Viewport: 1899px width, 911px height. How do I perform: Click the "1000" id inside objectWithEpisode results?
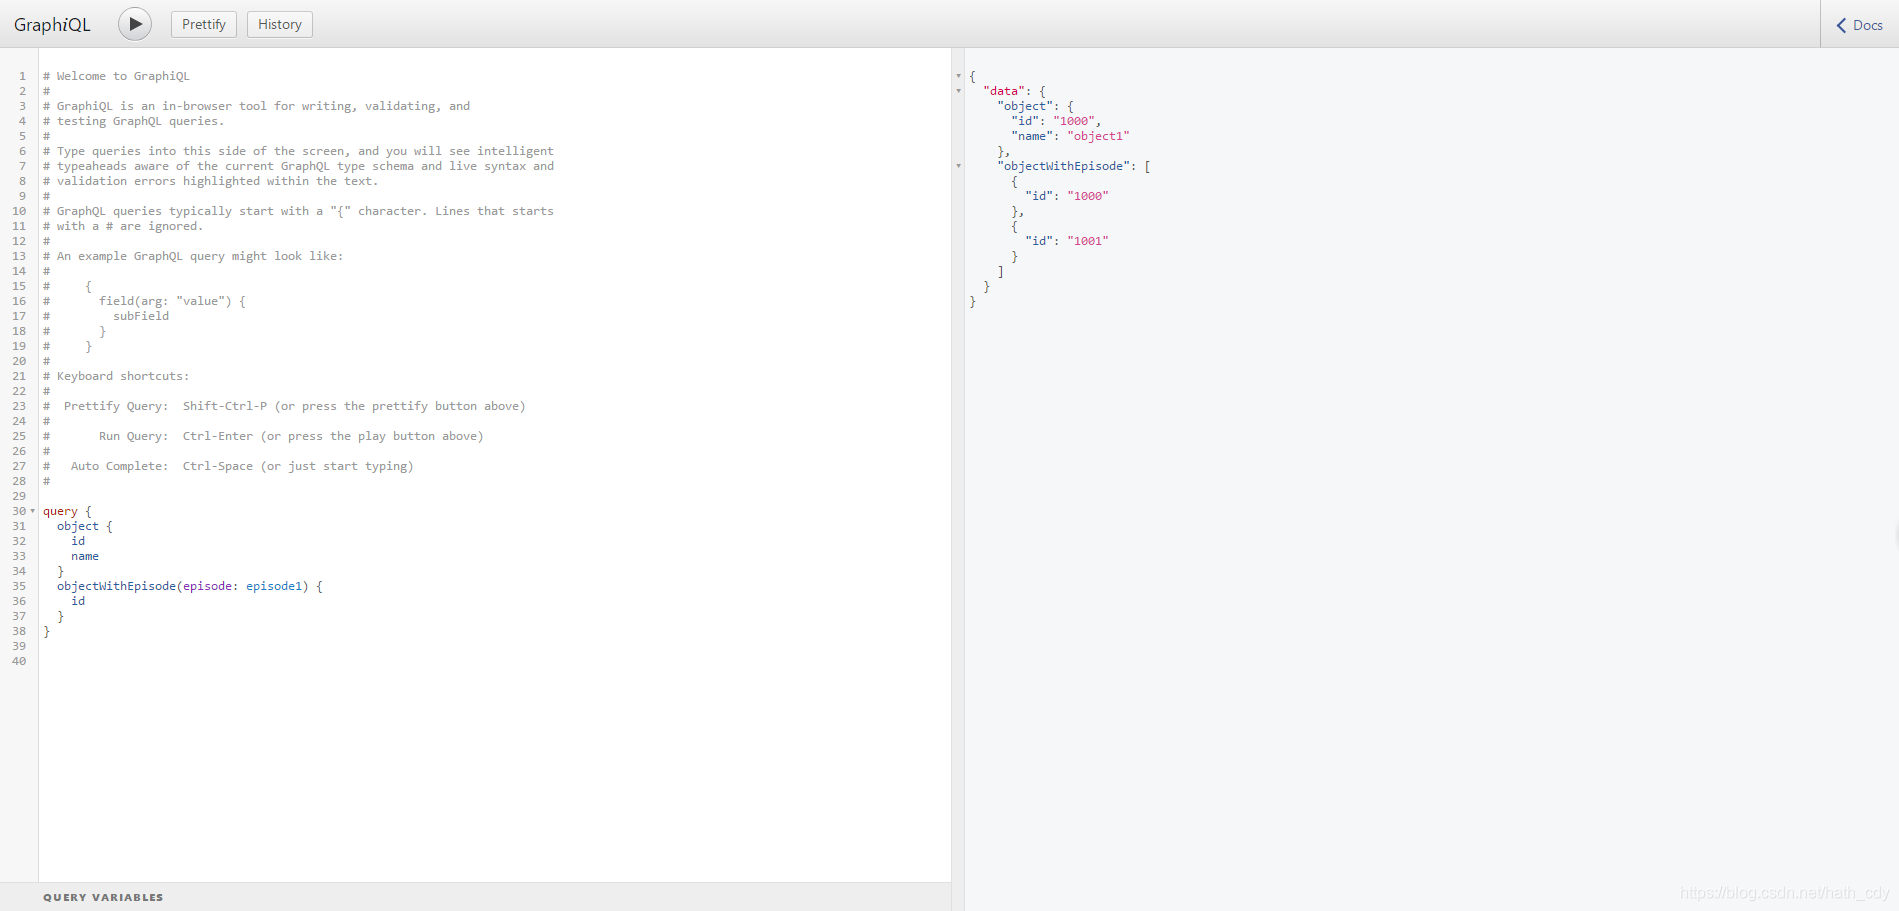pyautogui.click(x=1088, y=196)
